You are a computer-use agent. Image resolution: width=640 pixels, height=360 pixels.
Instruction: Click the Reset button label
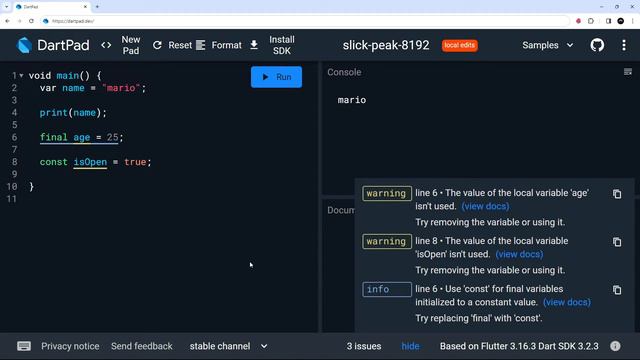coord(180,45)
